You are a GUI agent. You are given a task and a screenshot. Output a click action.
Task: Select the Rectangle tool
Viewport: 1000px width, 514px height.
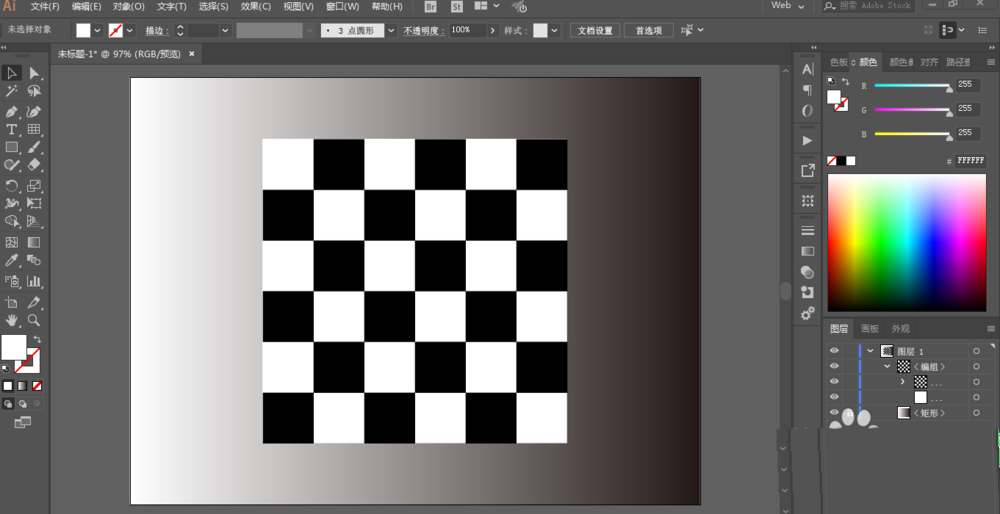coord(11,147)
